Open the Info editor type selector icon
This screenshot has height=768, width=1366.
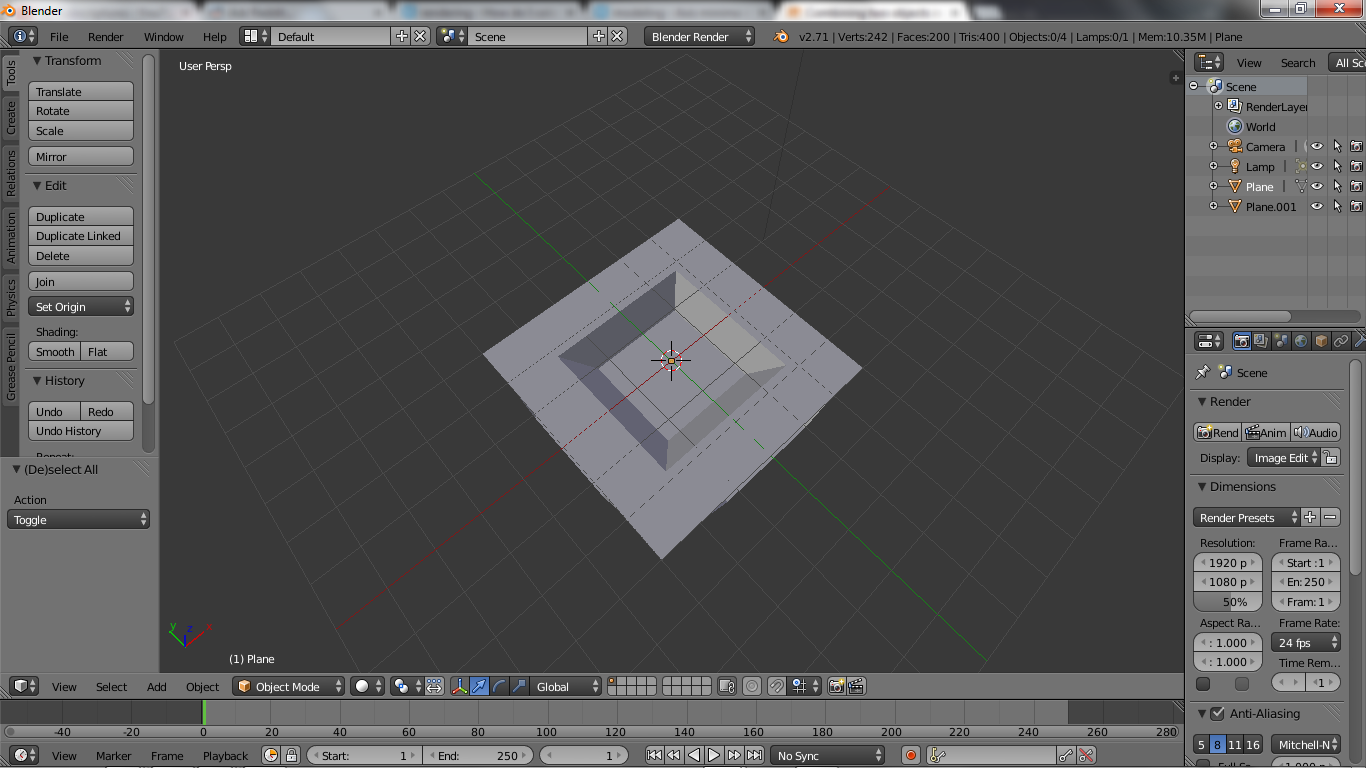(x=23, y=36)
